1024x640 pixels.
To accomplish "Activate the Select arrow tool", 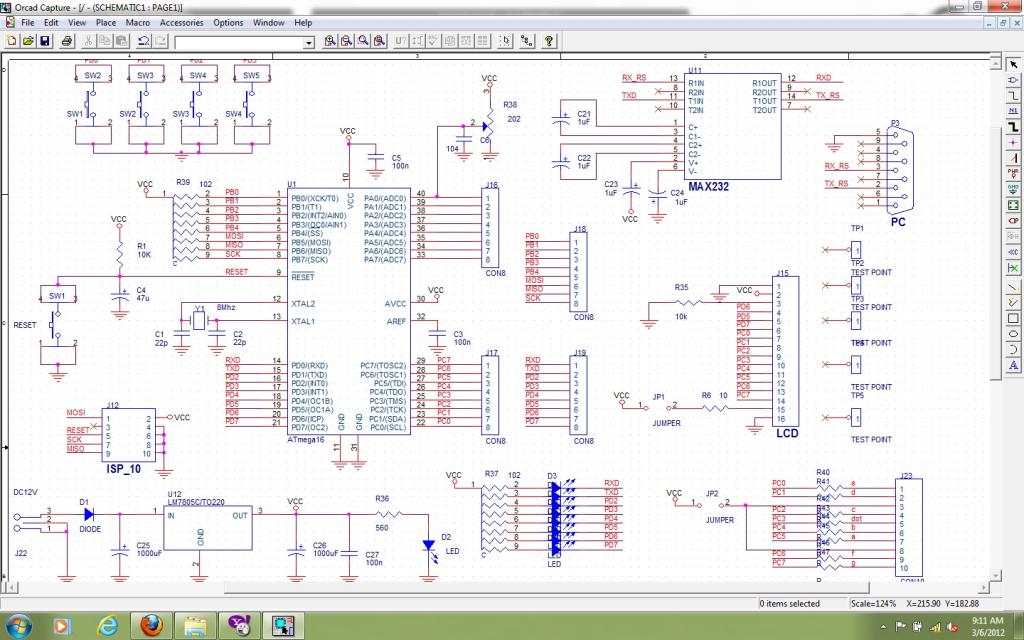I will (1013, 63).
